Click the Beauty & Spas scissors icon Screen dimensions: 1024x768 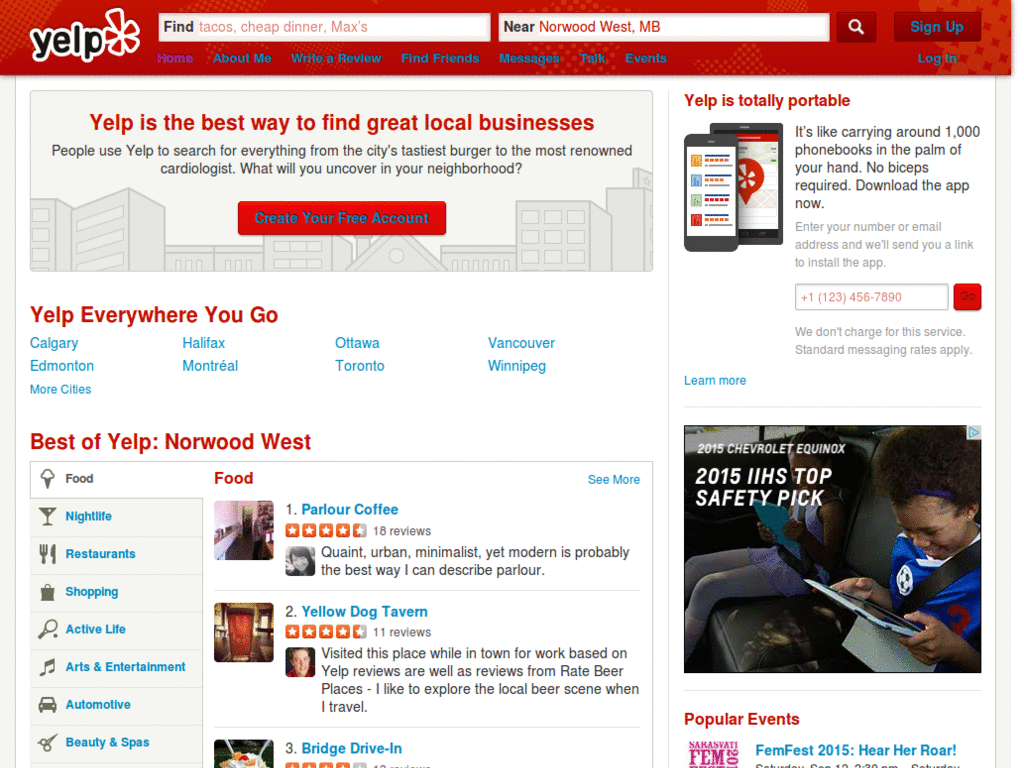(x=48, y=743)
